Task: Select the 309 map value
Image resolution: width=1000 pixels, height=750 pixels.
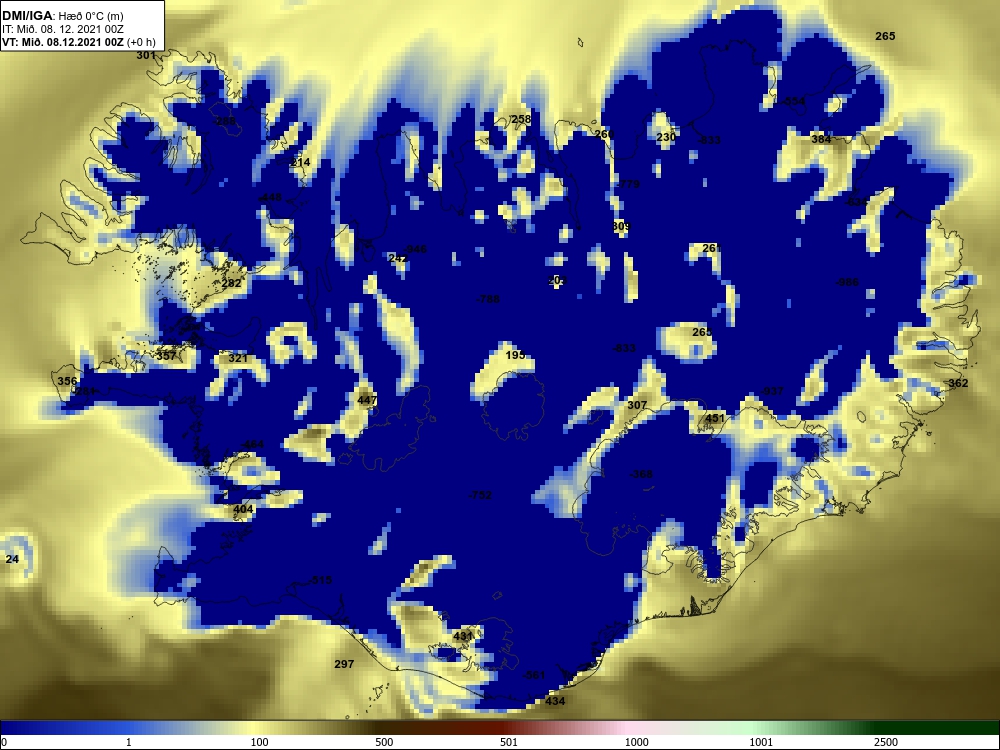Action: coord(621,226)
